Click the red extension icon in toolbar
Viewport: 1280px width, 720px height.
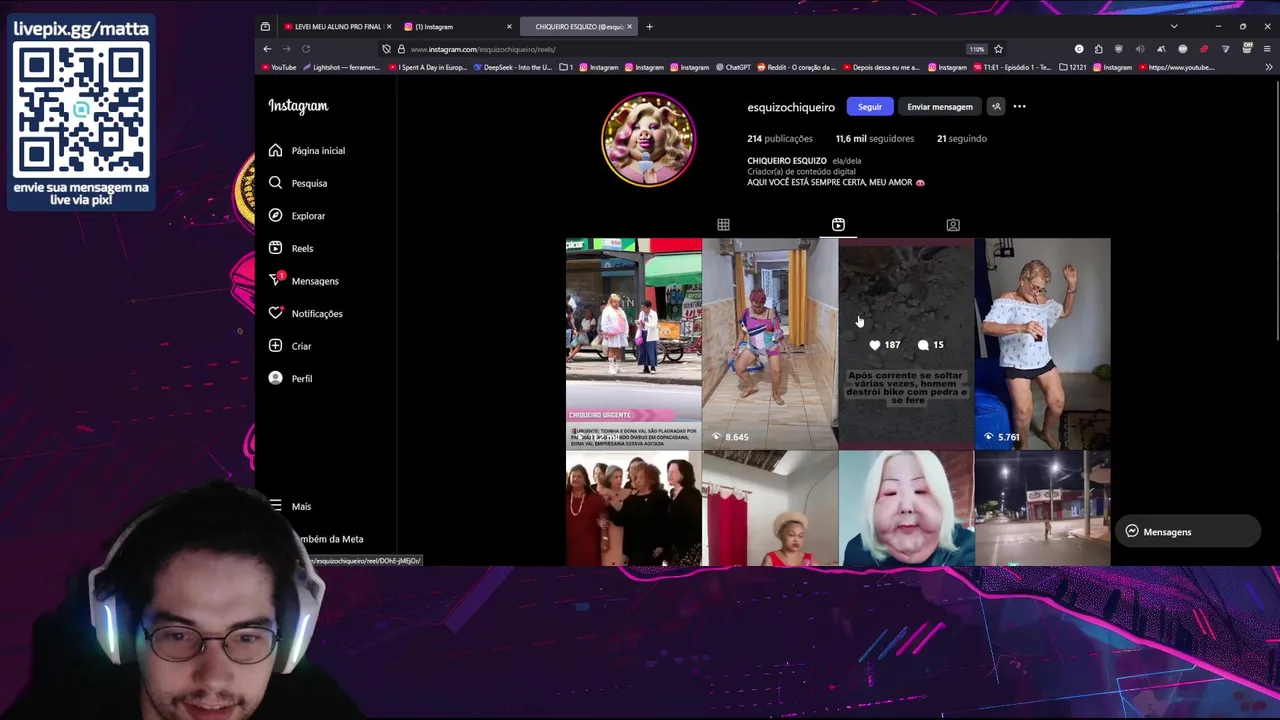[1204, 49]
